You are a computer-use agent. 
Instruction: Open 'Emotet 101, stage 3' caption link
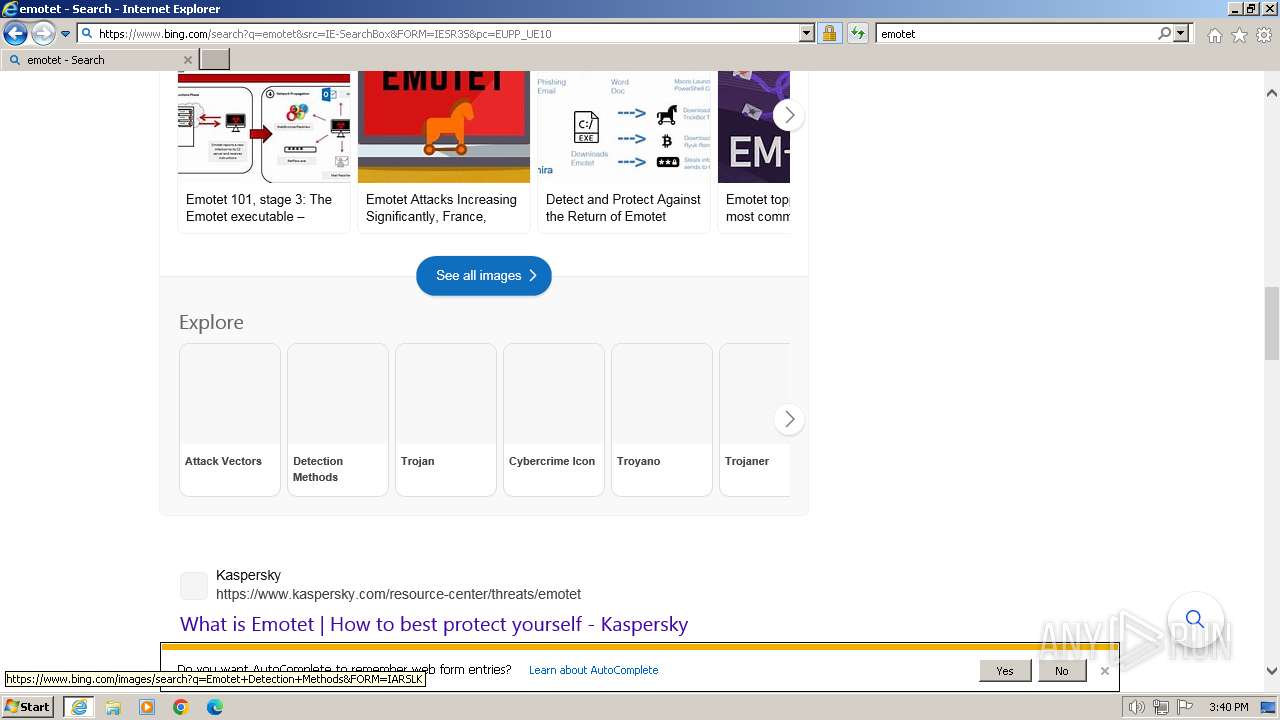[259, 208]
